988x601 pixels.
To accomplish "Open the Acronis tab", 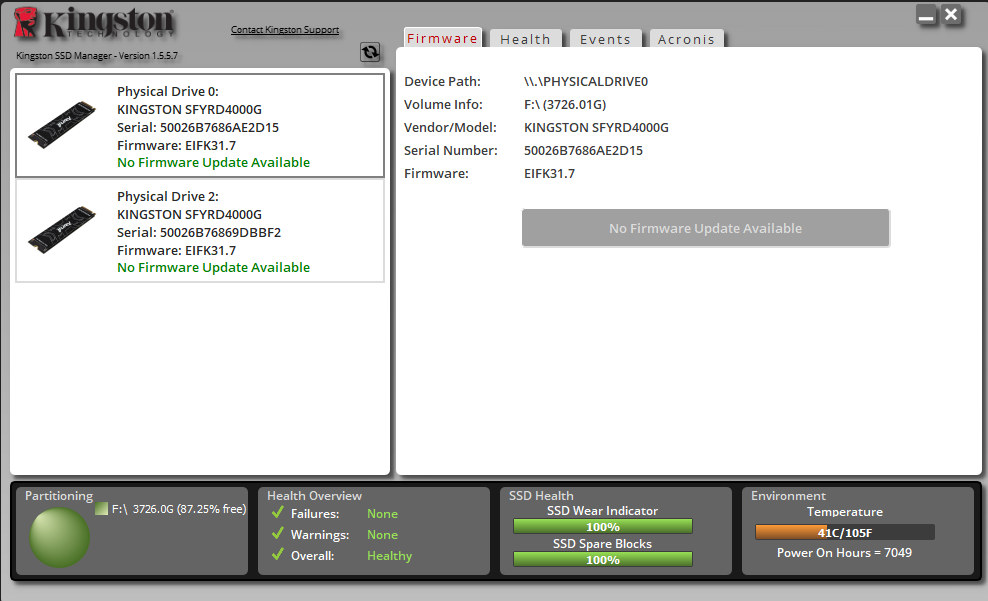I will (686, 39).
